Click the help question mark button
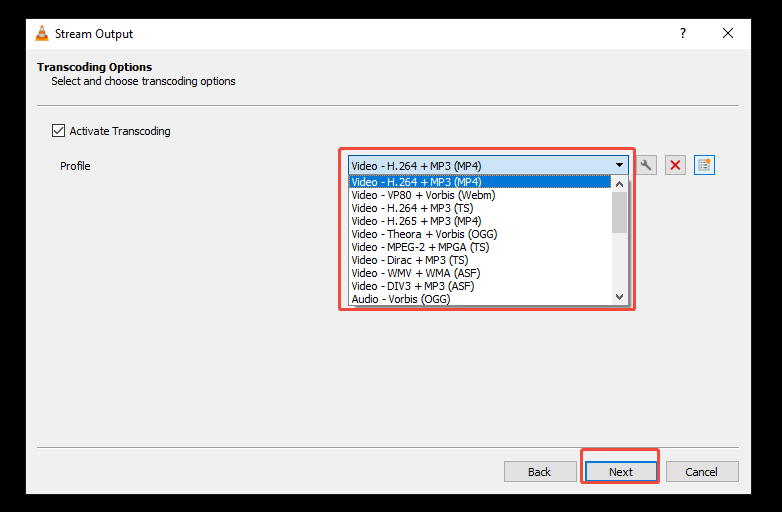 pos(683,33)
